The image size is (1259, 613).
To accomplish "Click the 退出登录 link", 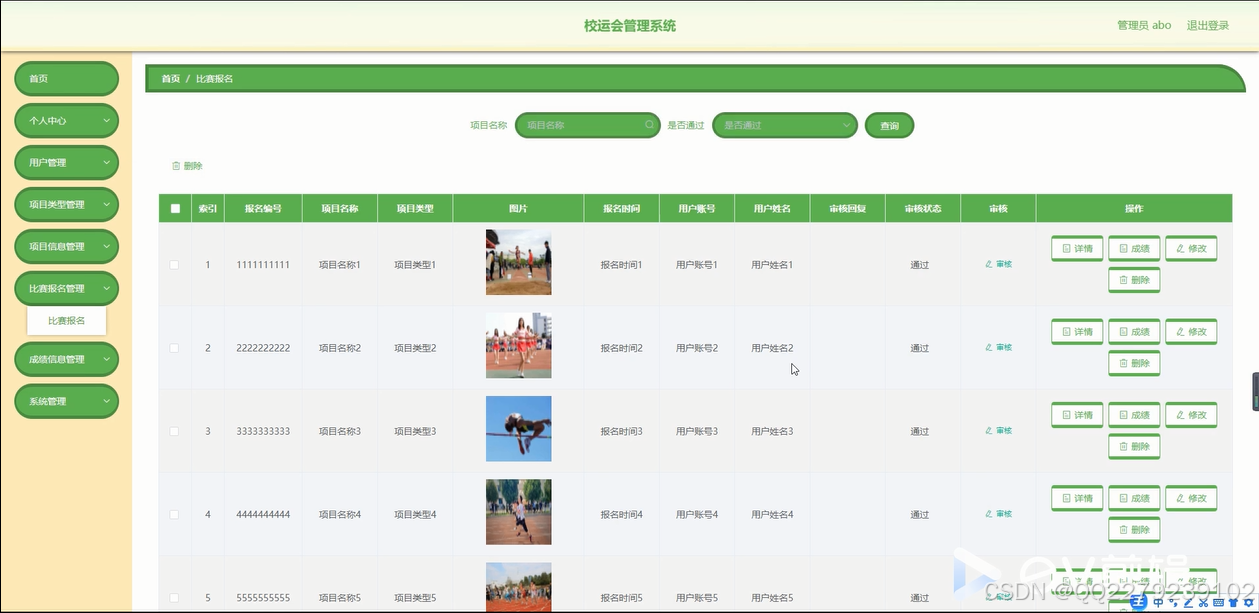I will click(1208, 26).
